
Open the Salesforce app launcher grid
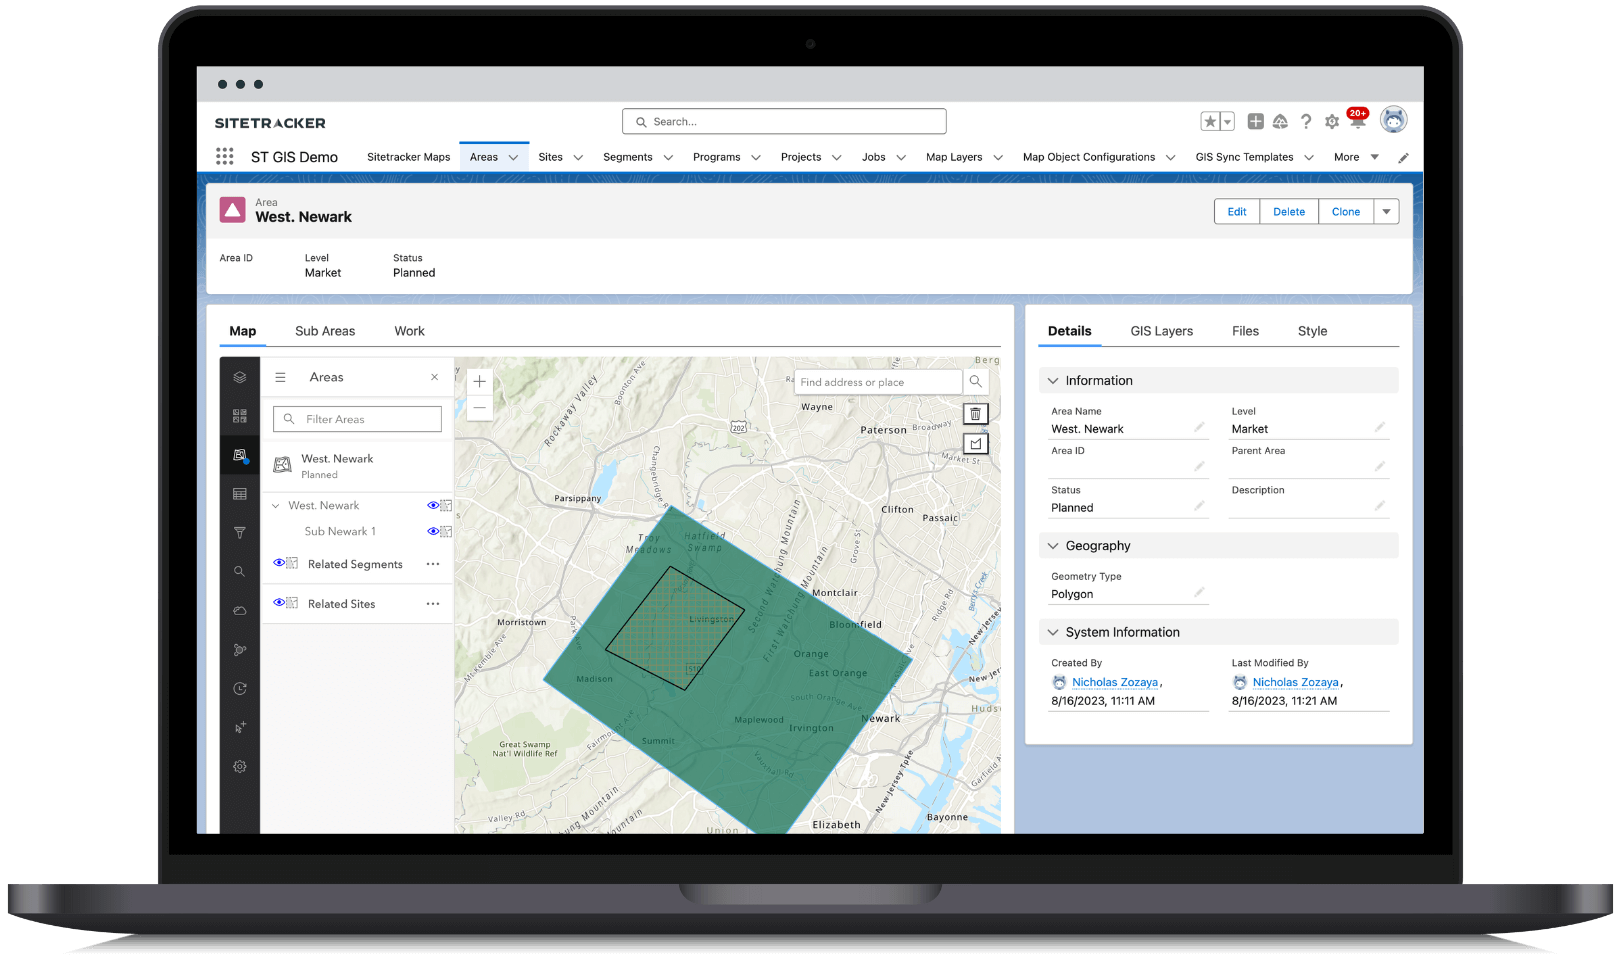pos(224,156)
